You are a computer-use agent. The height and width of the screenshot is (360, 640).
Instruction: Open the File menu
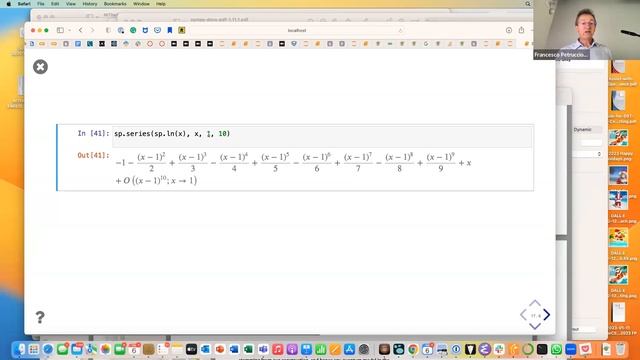(41, 4)
